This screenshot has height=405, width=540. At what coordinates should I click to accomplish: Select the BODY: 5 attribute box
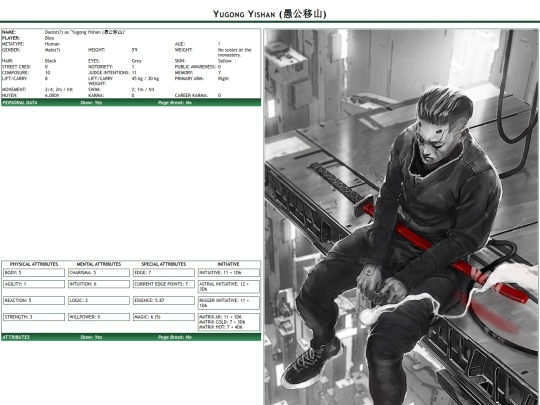click(34, 273)
